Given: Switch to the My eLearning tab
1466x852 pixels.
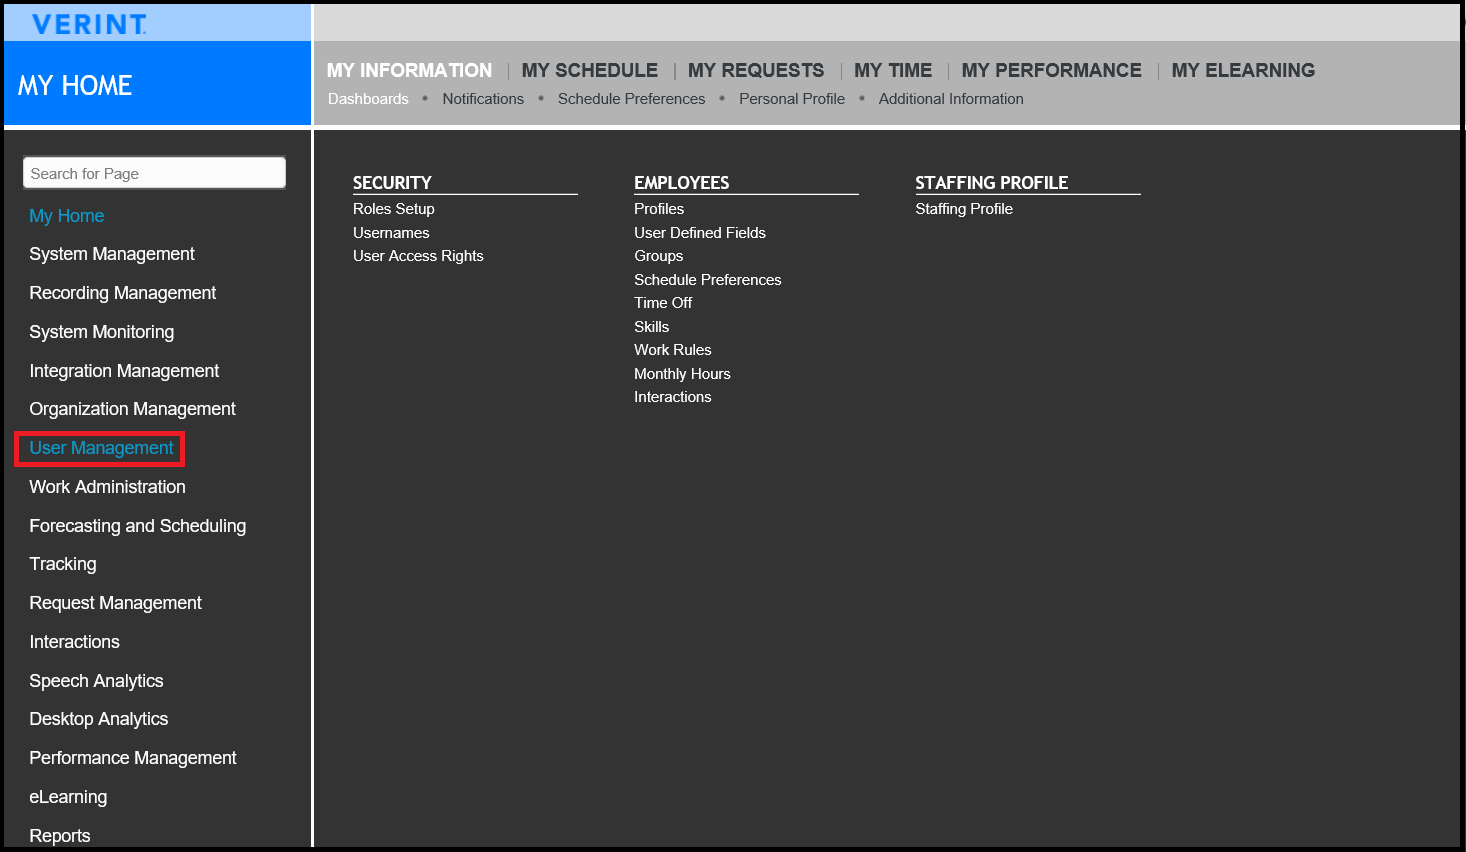Looking at the screenshot, I should 1243,70.
